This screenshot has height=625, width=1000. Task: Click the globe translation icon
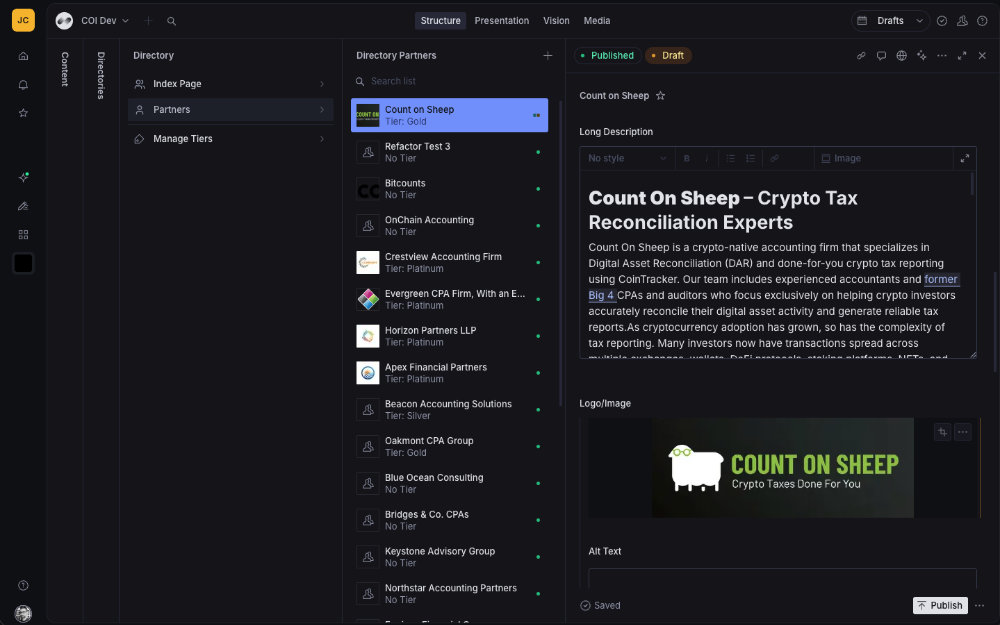coord(902,55)
